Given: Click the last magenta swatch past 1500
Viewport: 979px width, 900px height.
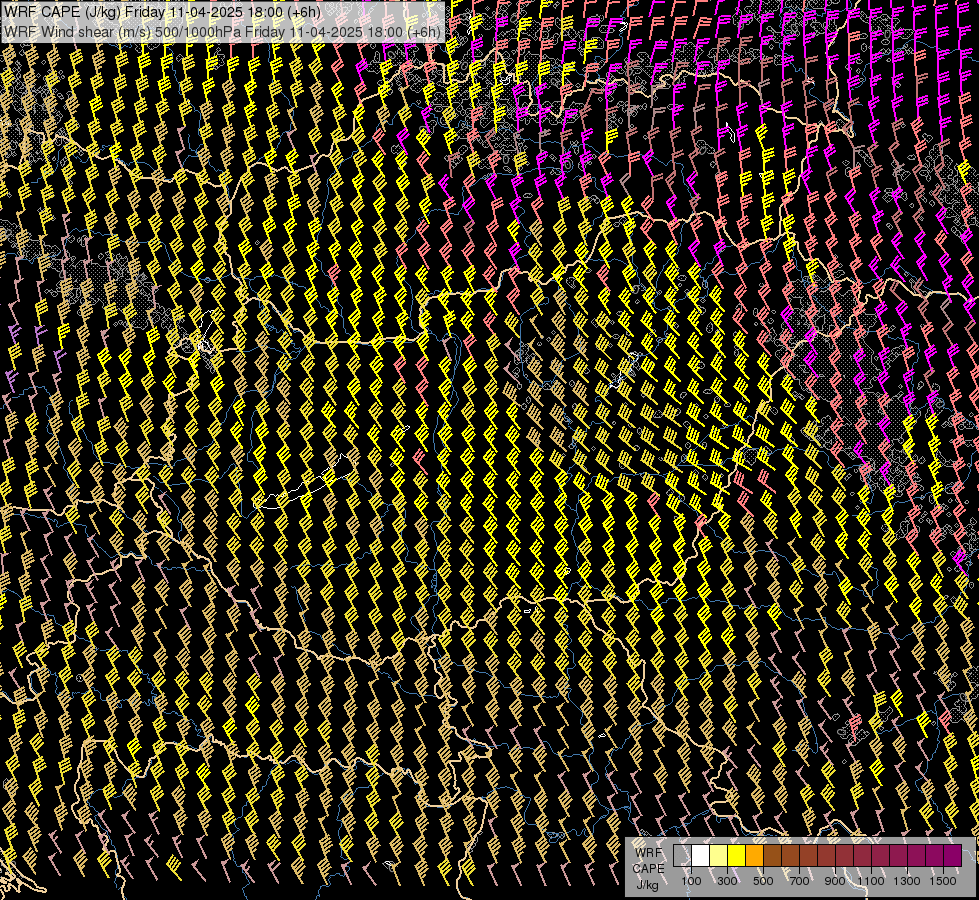Looking at the screenshot, I should point(953,855).
